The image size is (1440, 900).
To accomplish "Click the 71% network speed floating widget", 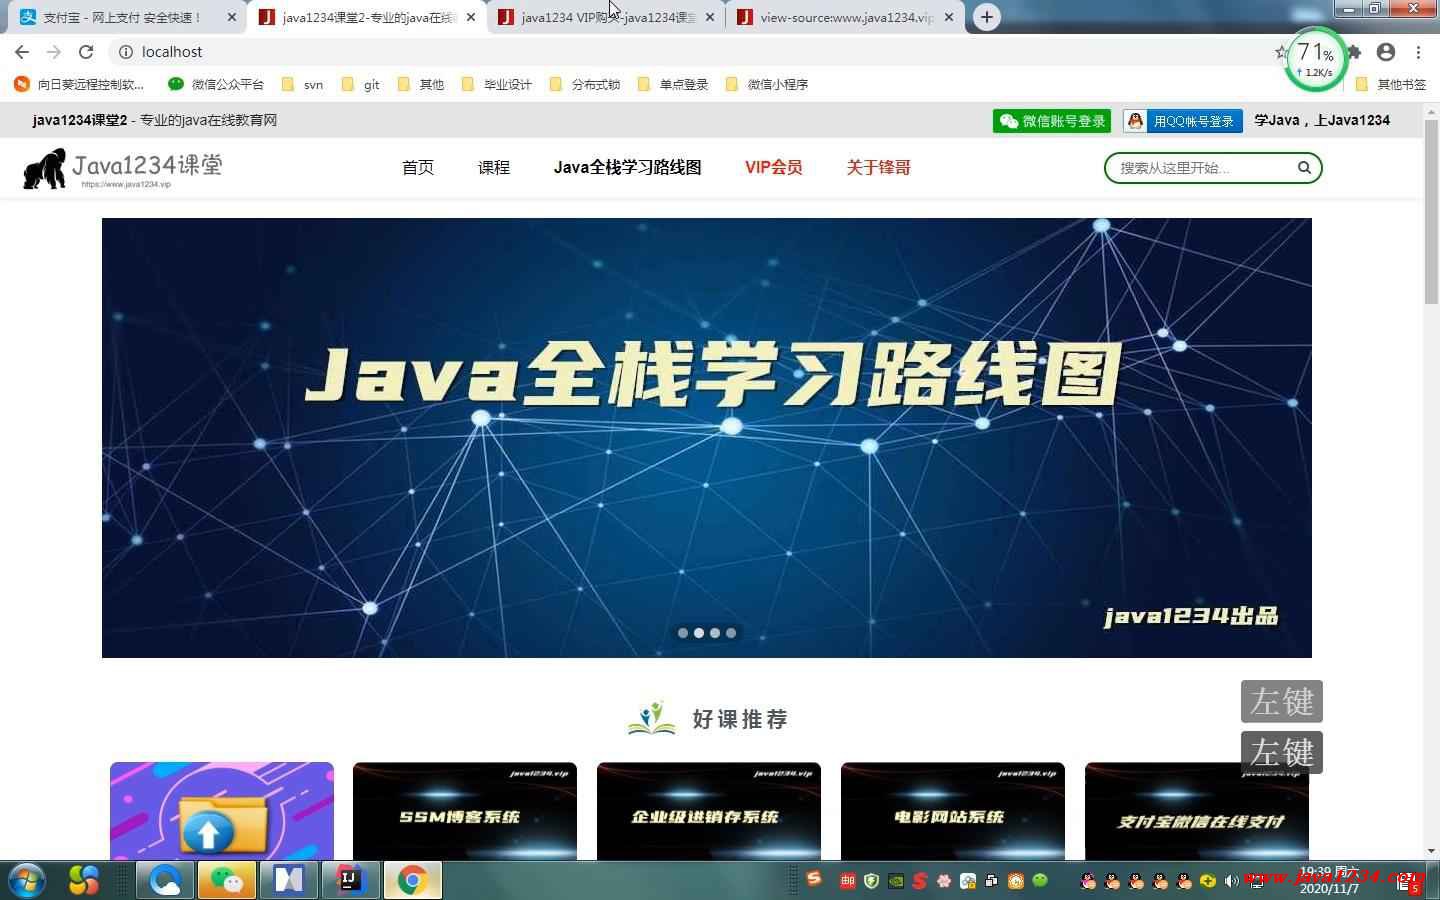I will coord(1316,59).
